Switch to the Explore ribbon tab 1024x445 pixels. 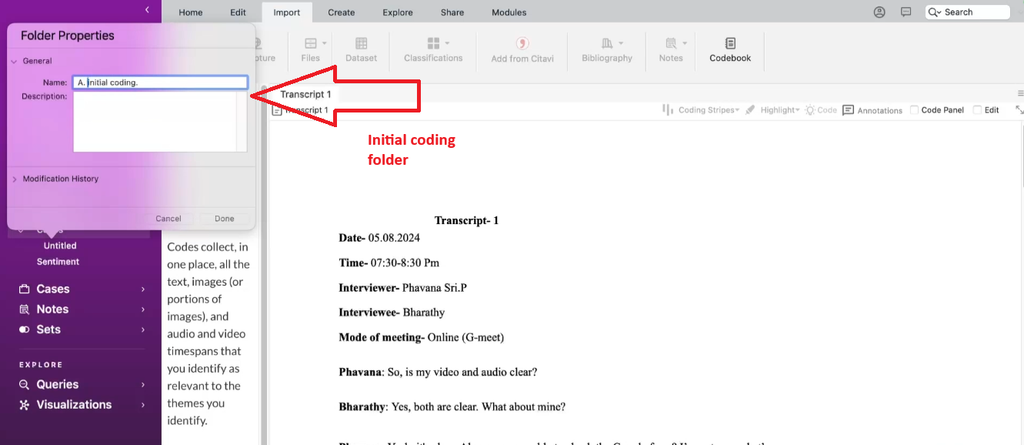point(398,12)
